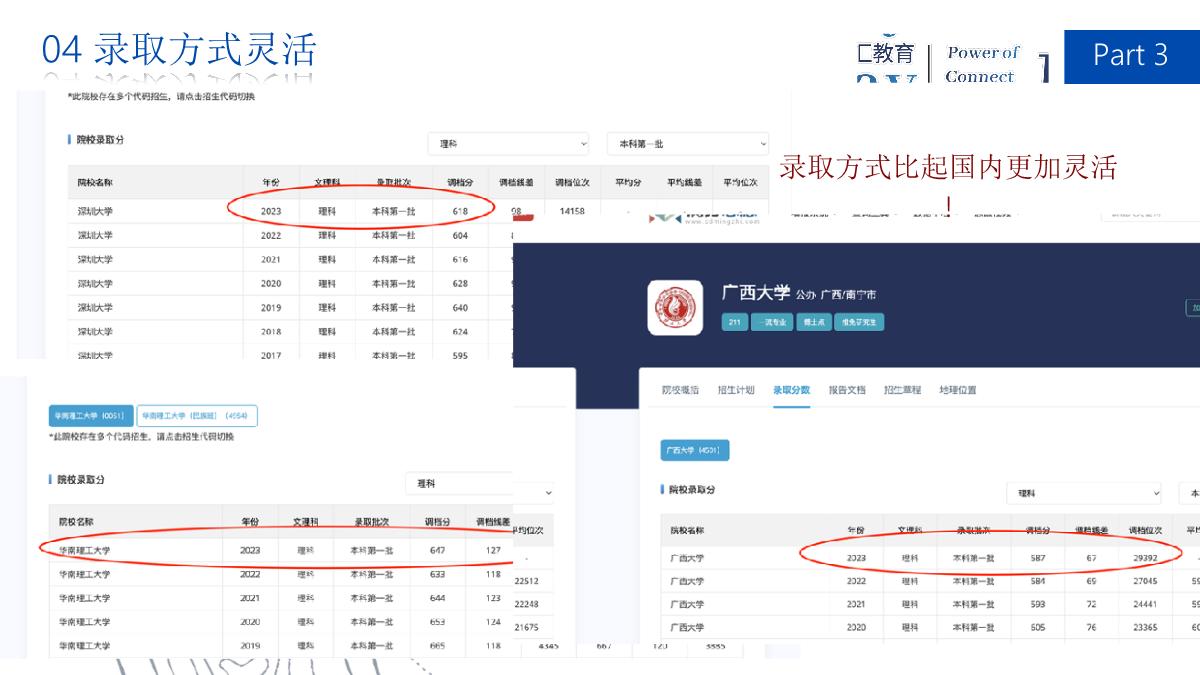Click the 一流专业 tag badge
Screen dimensions: 1200x675
point(772,323)
